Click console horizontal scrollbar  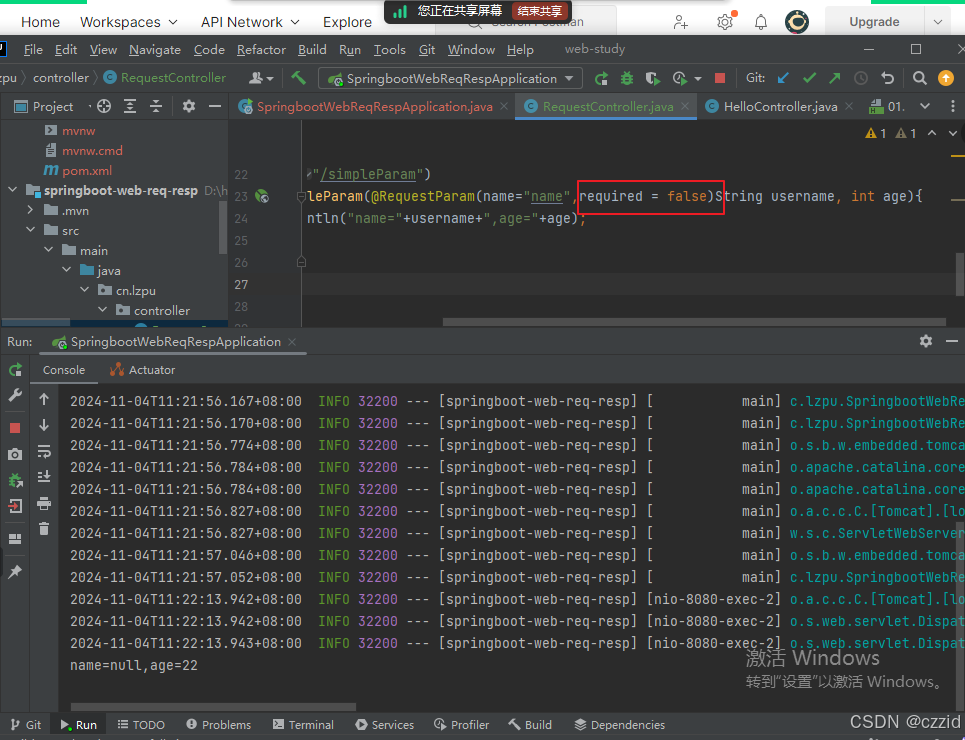pos(213,707)
